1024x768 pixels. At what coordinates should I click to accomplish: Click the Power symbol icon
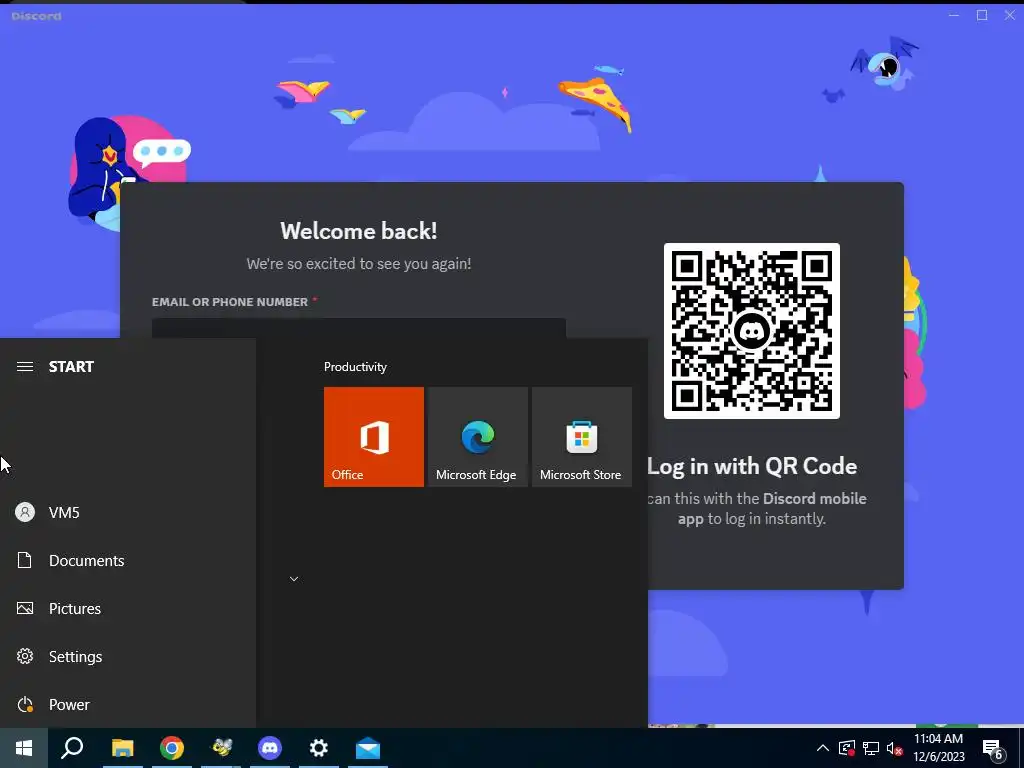click(25, 704)
